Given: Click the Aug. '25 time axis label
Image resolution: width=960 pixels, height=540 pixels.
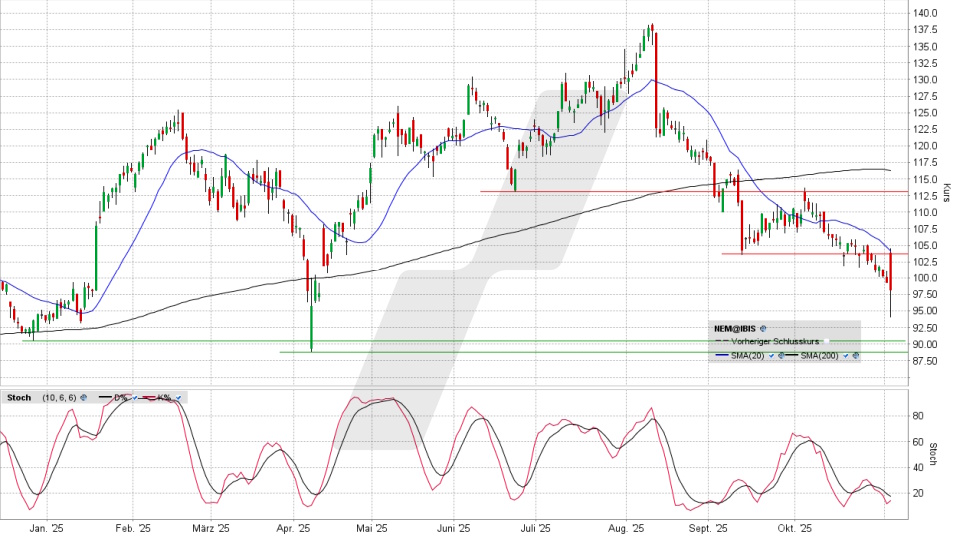Looking at the screenshot, I should (x=624, y=526).
